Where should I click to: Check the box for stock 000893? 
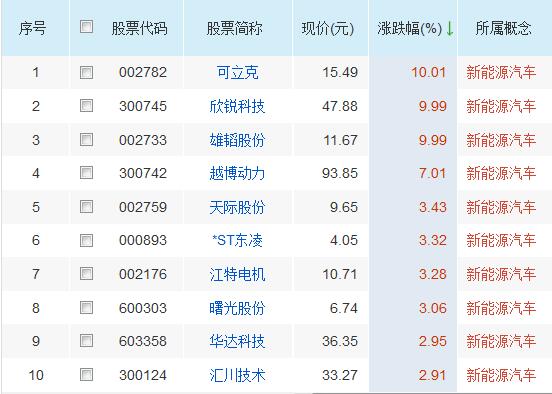tap(86, 240)
